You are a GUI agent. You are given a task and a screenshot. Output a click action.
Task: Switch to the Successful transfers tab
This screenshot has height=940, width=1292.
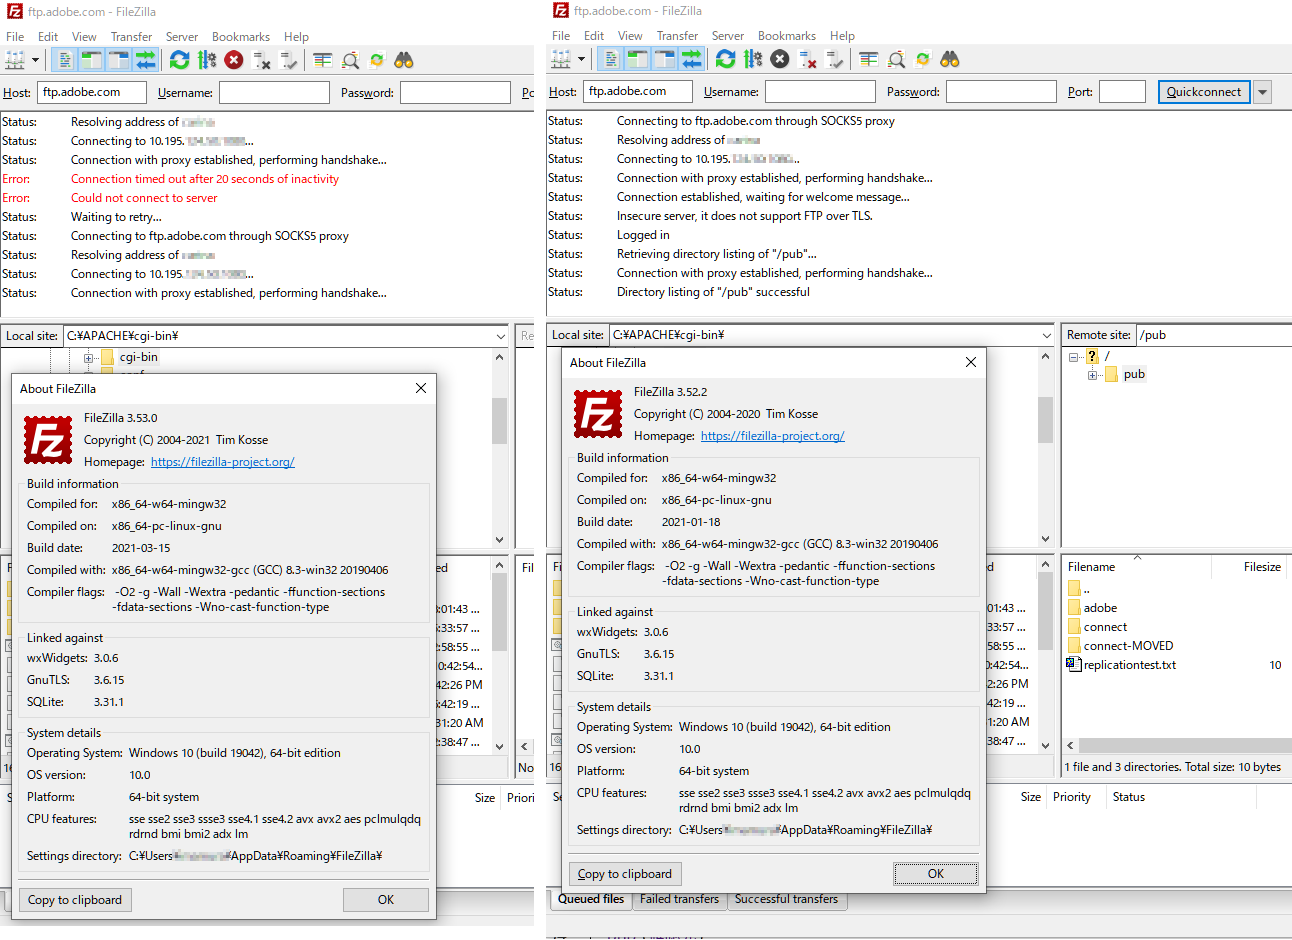[x=786, y=899]
